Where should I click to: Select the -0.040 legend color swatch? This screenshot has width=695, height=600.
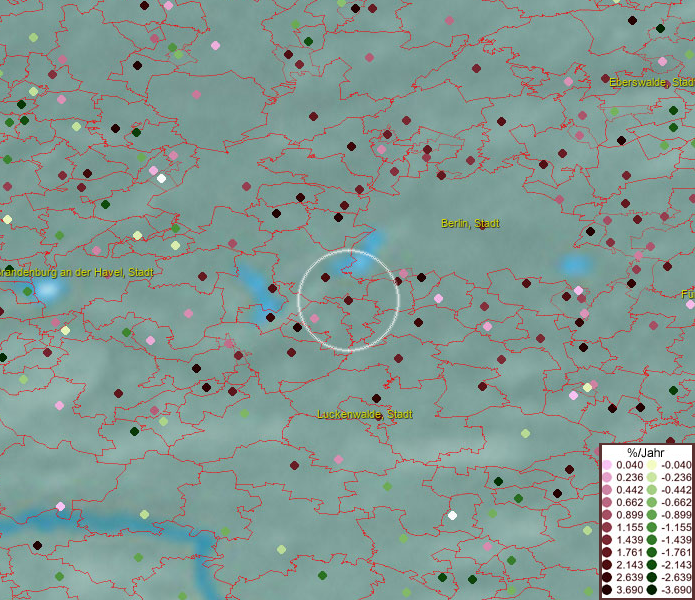click(652, 465)
